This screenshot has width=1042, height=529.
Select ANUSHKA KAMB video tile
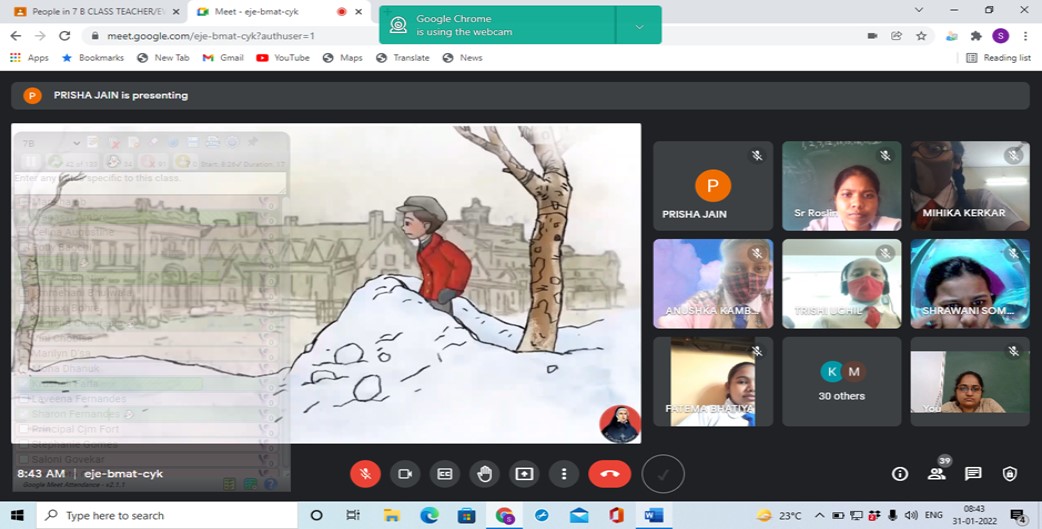[x=713, y=284]
